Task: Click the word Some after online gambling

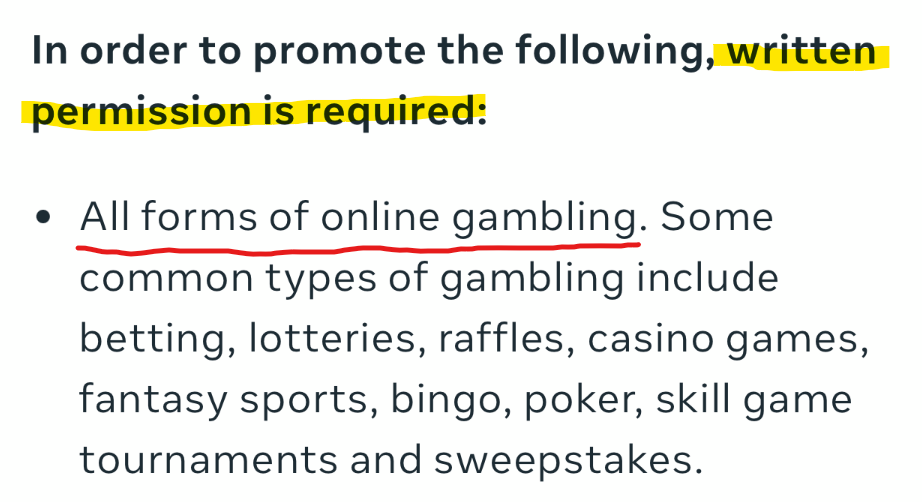Action: (x=716, y=217)
